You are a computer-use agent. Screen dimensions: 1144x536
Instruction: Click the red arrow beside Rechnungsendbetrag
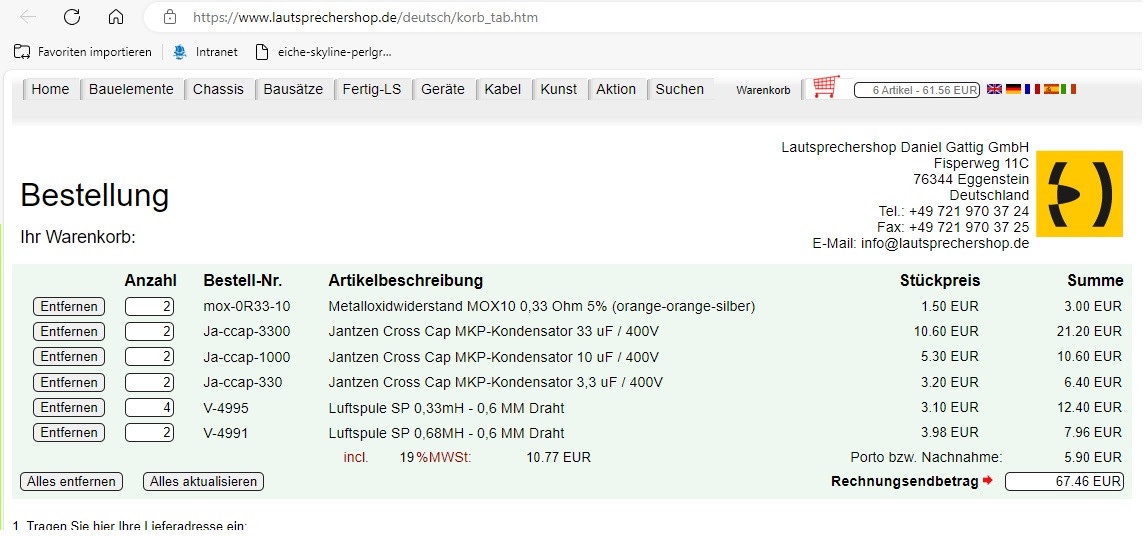click(x=988, y=481)
